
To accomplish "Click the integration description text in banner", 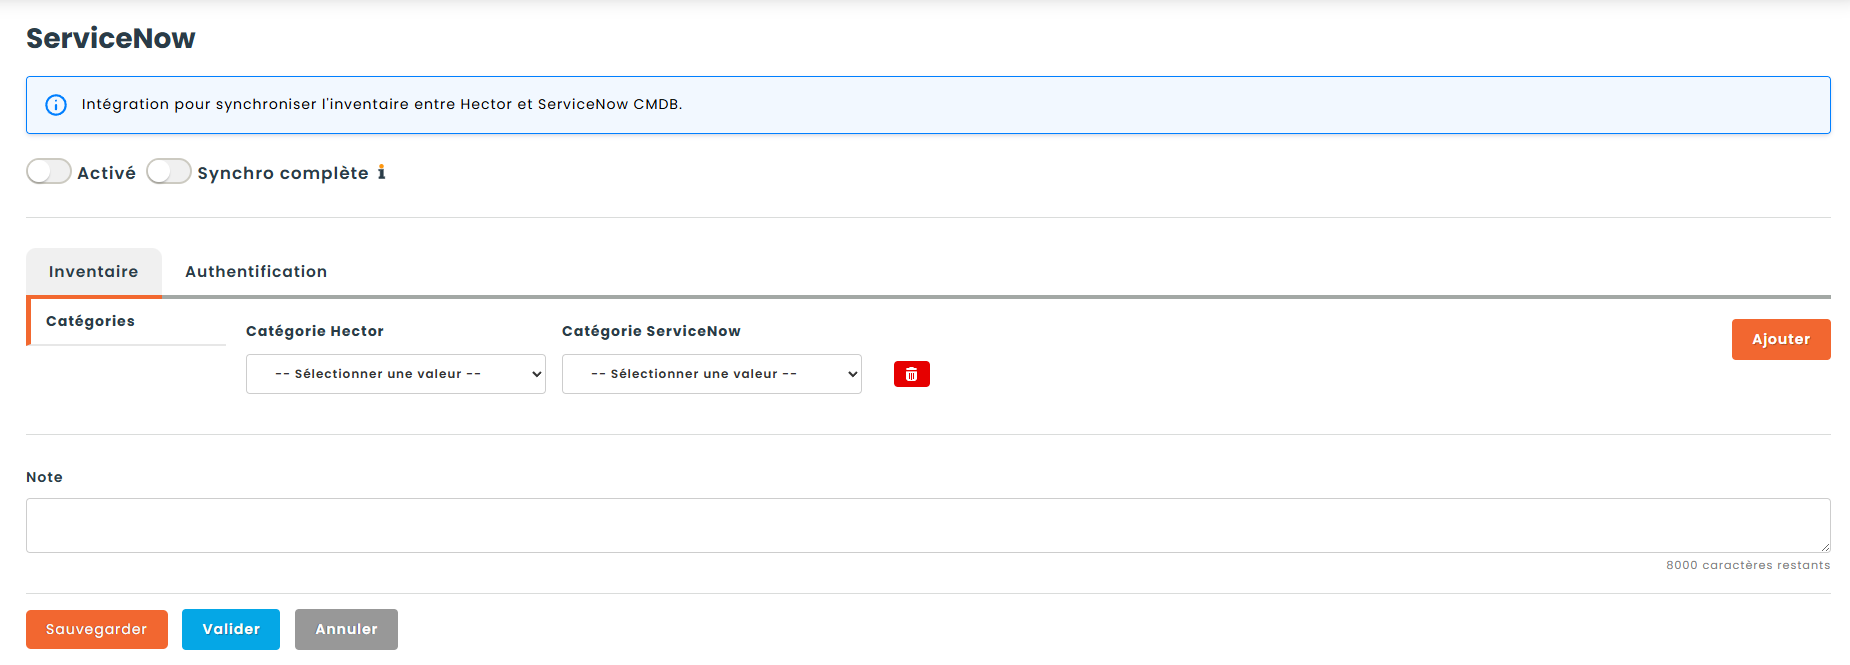I will 382,104.
